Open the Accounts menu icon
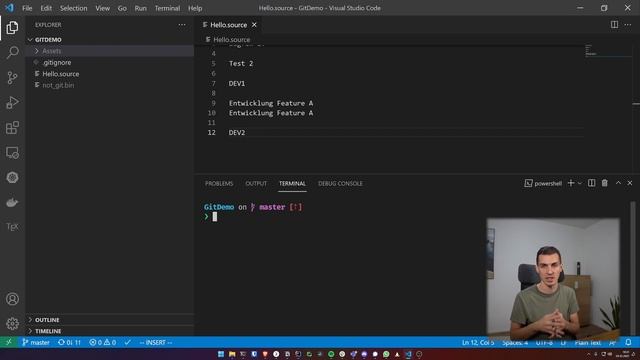Image resolution: width=640 pixels, height=360 pixels. pos(12,299)
